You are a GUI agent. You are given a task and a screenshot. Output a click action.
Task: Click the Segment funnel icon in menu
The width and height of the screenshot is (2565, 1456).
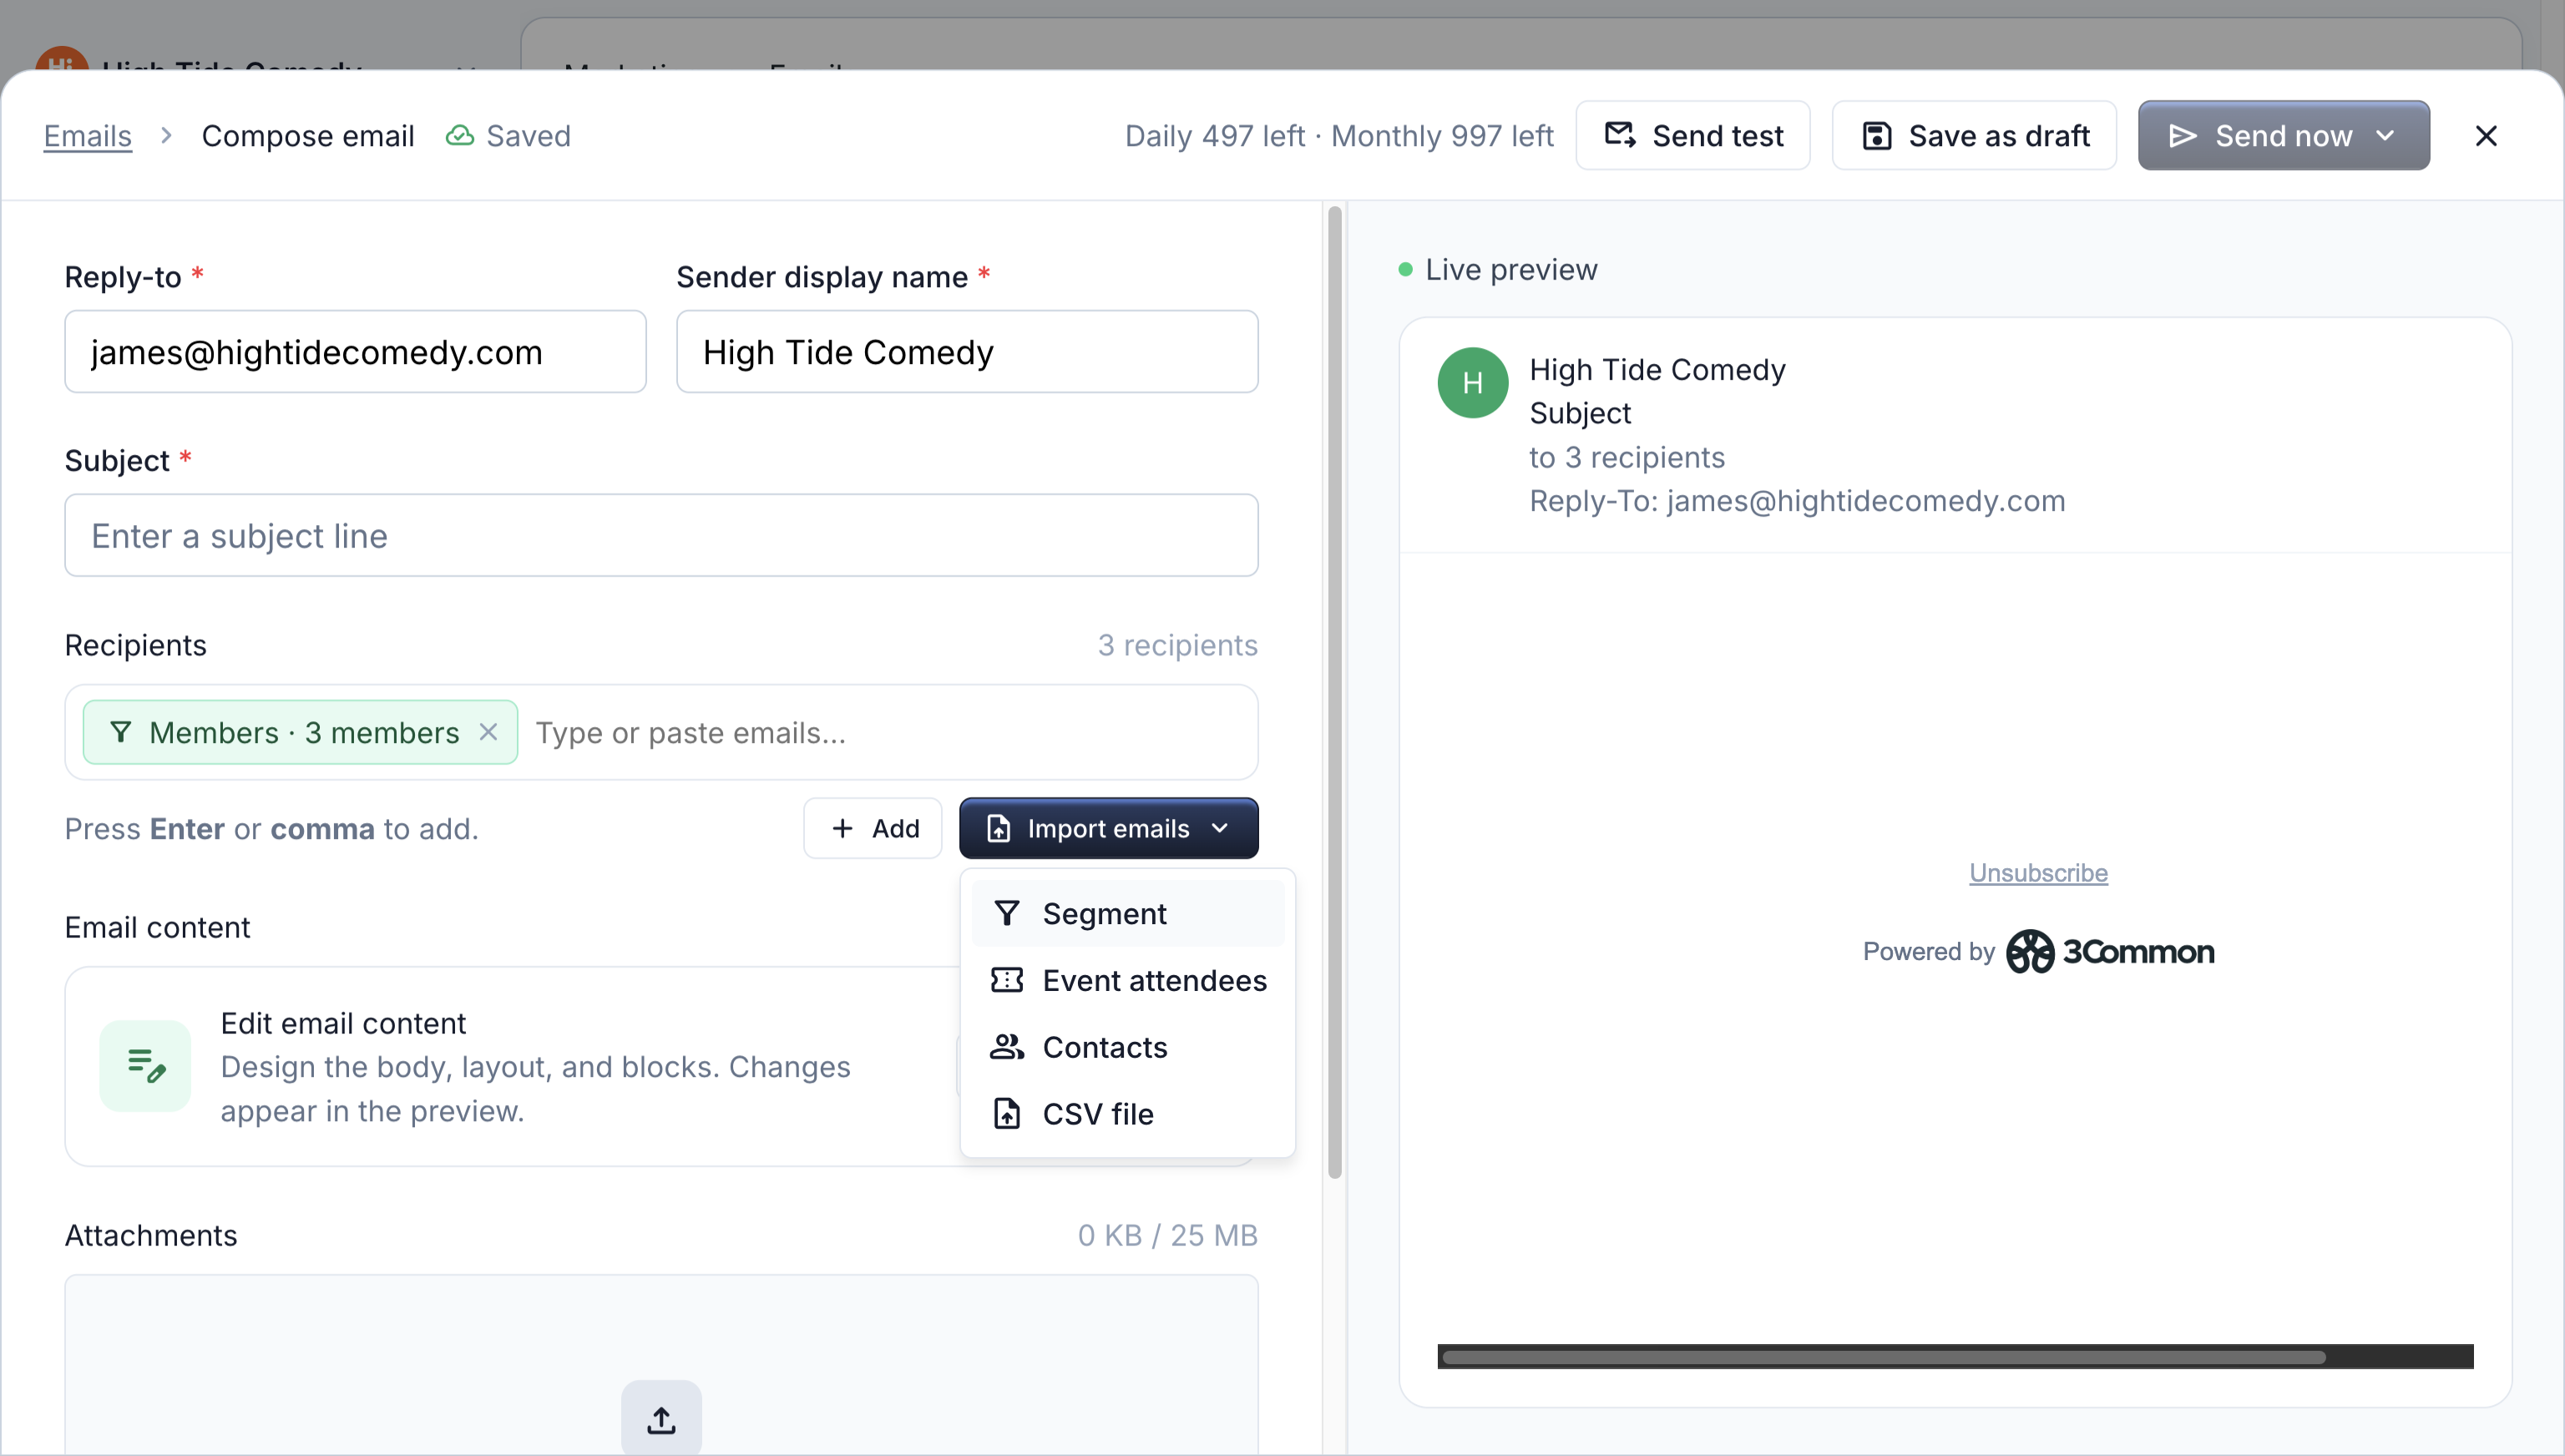click(x=1007, y=913)
